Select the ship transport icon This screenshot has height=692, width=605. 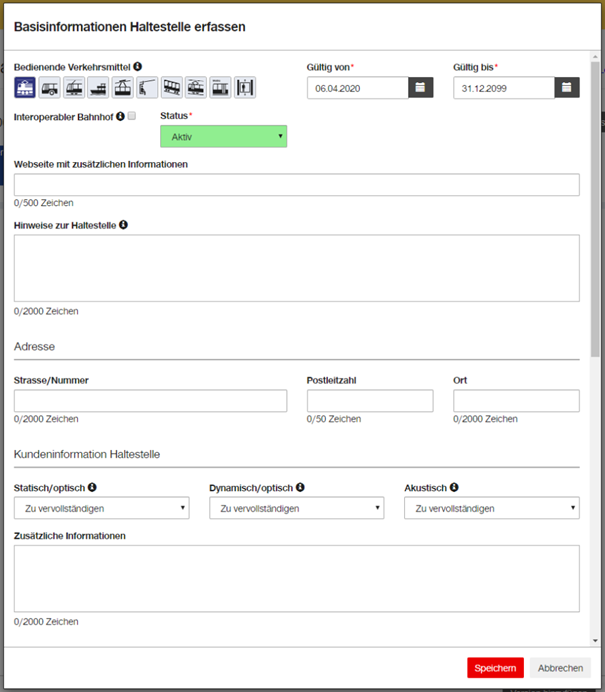click(x=98, y=87)
